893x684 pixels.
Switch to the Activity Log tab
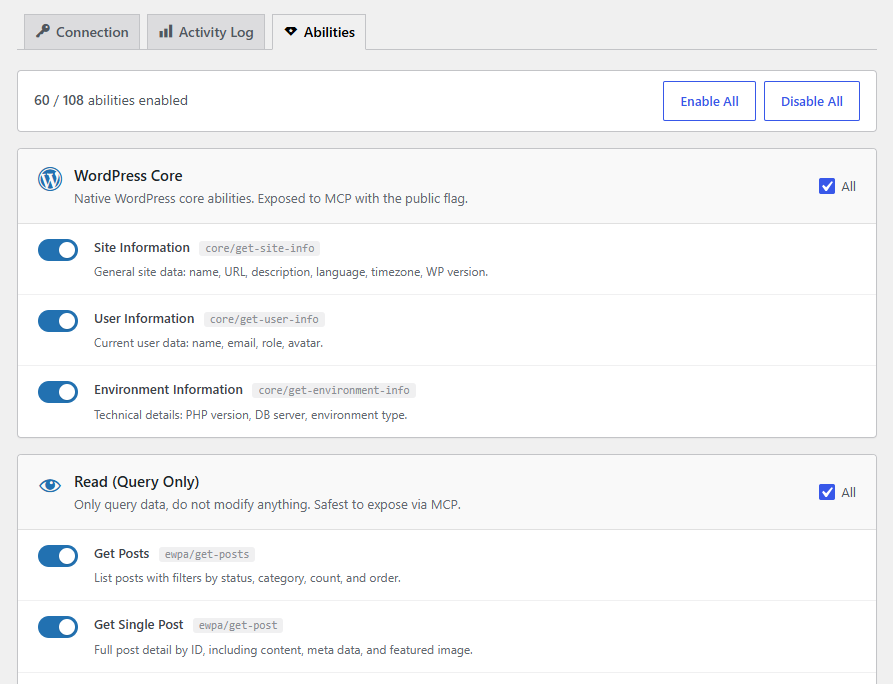click(206, 32)
